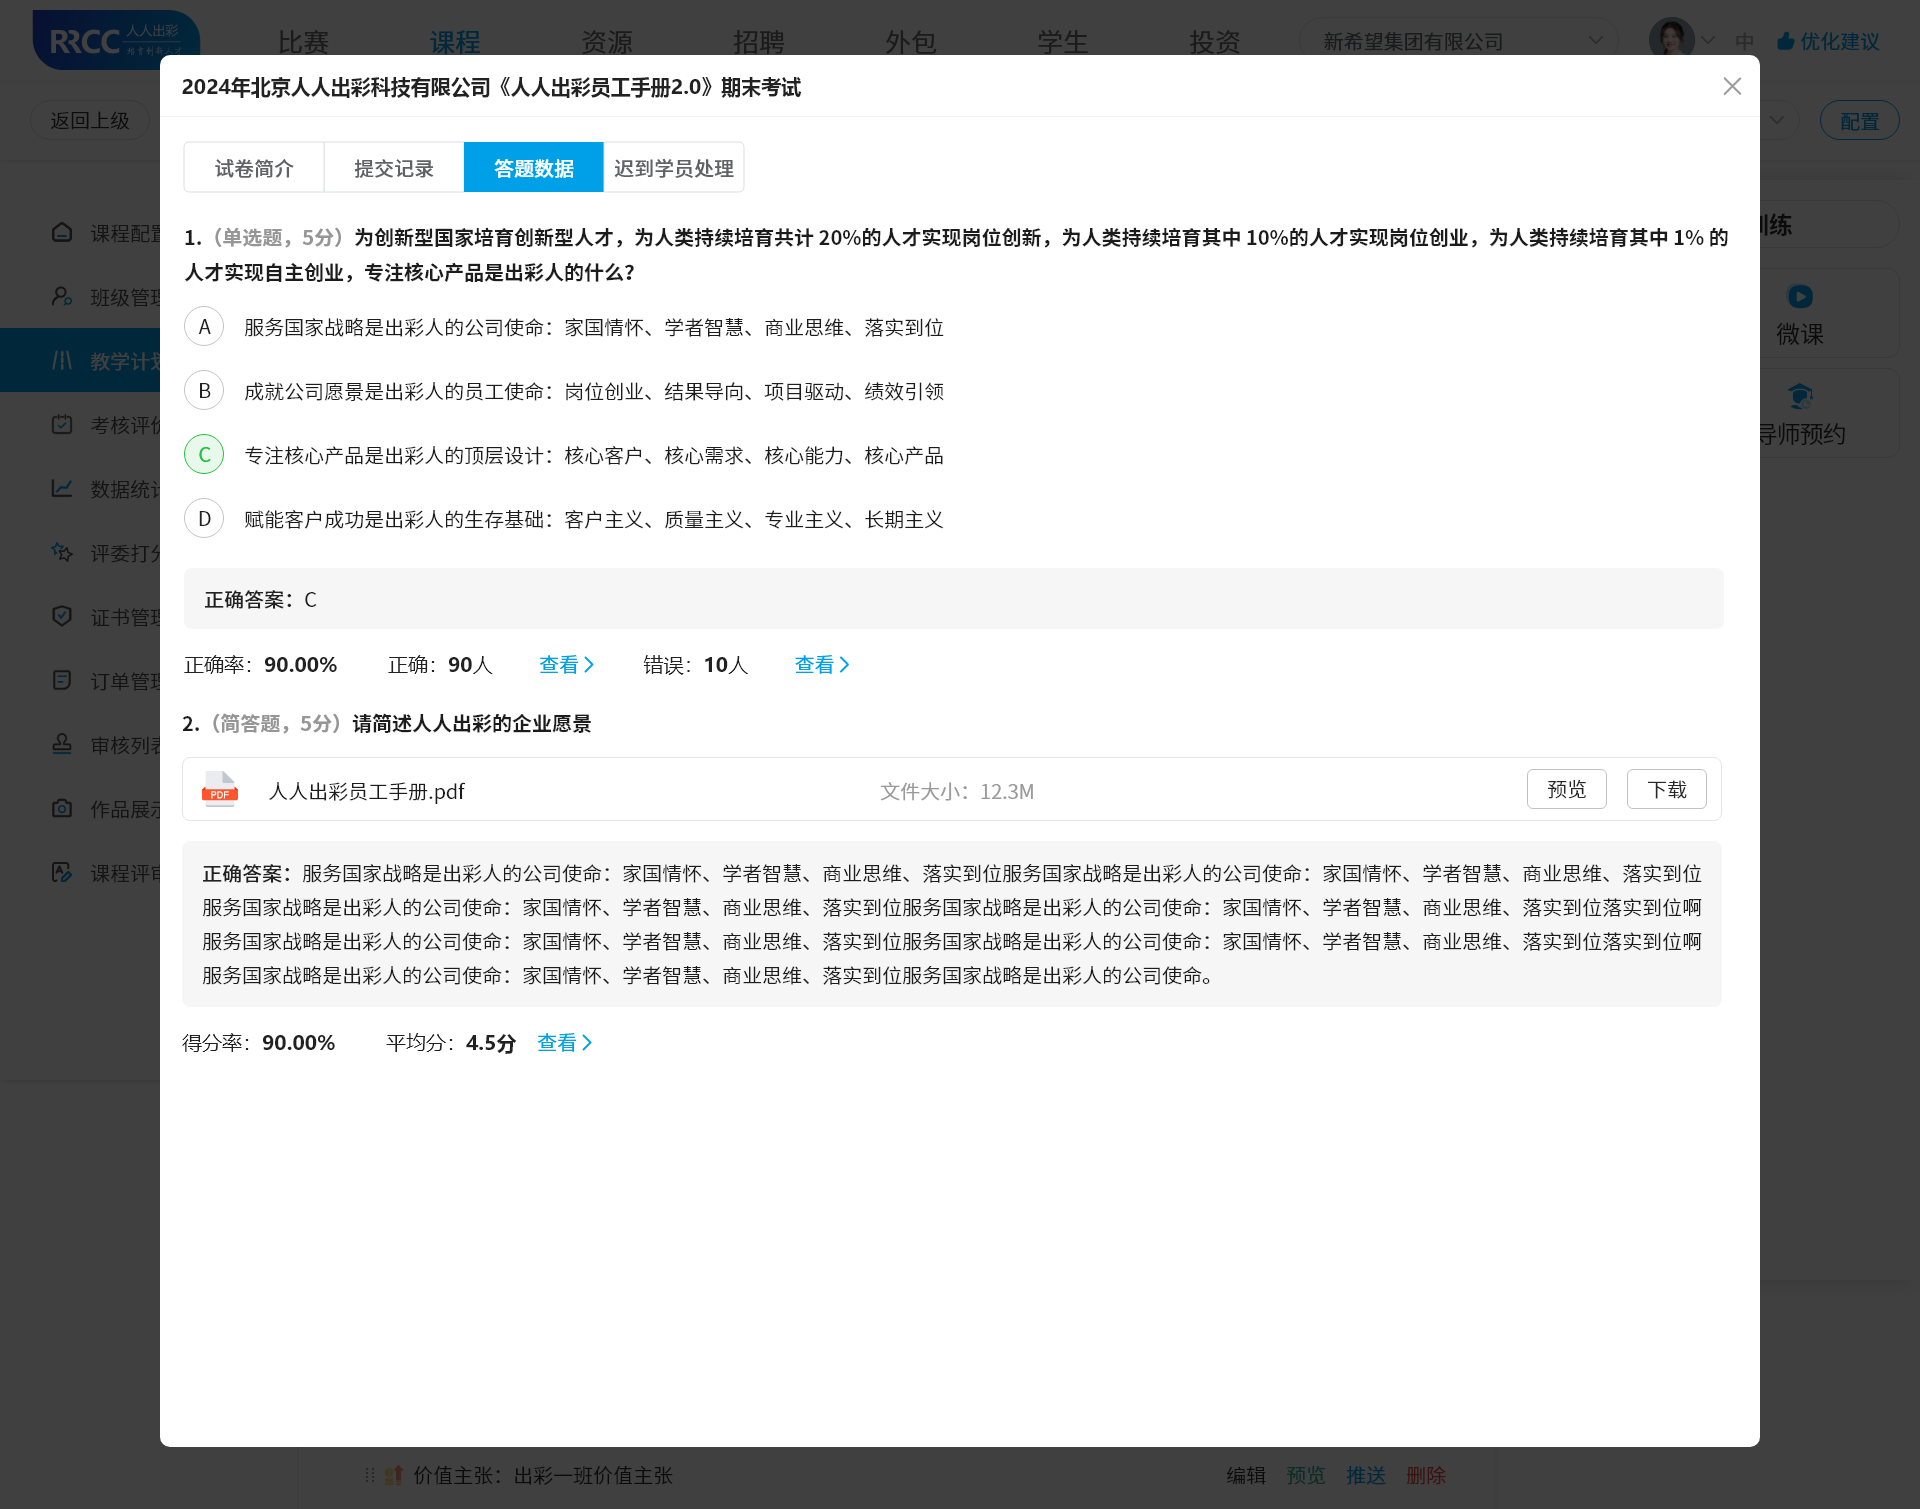The image size is (1920, 1509).
Task: Open file name 人人出彩员工手册.pdf
Action: click(x=366, y=791)
